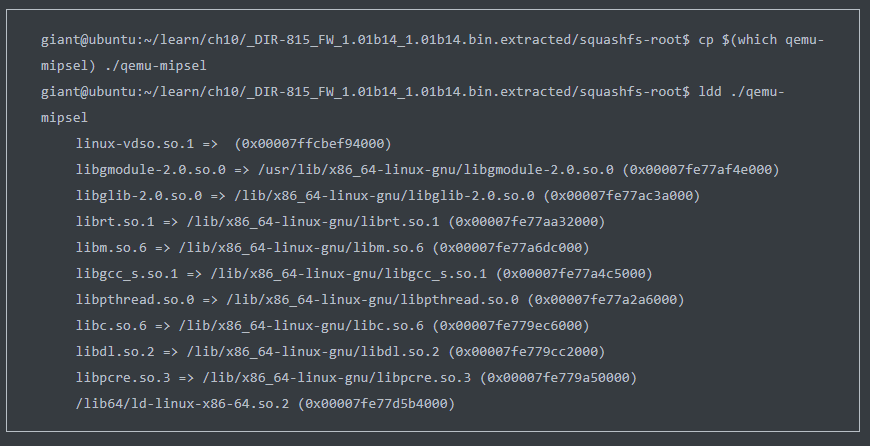Click the libpcre.so.3 library line
This screenshot has width=870, height=446.
click(x=356, y=378)
